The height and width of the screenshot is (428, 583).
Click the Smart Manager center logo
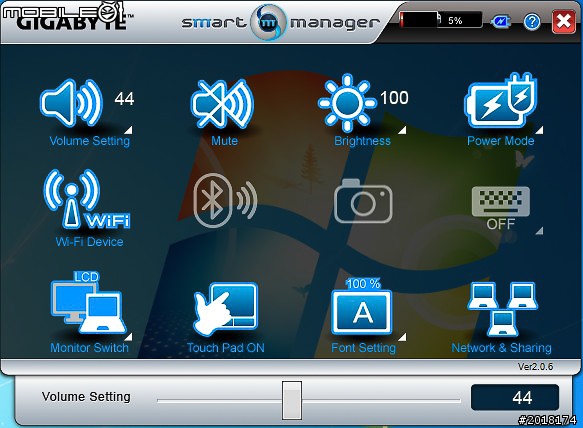click(268, 22)
